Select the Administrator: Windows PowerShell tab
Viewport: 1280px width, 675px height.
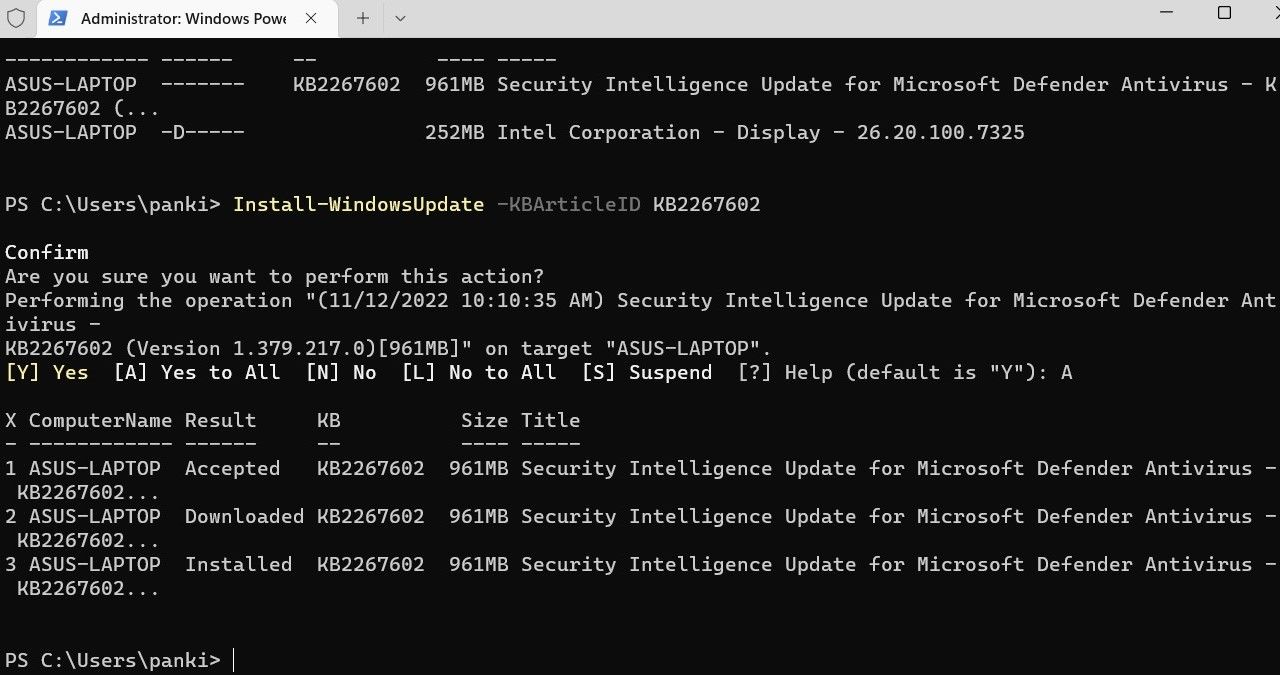point(180,18)
